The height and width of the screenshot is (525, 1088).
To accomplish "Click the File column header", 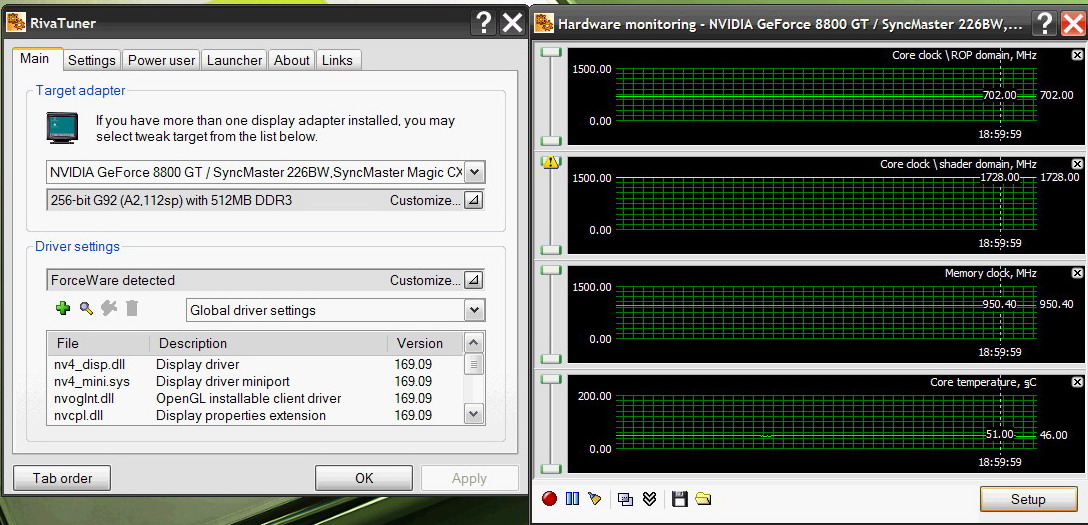I will click(99, 343).
